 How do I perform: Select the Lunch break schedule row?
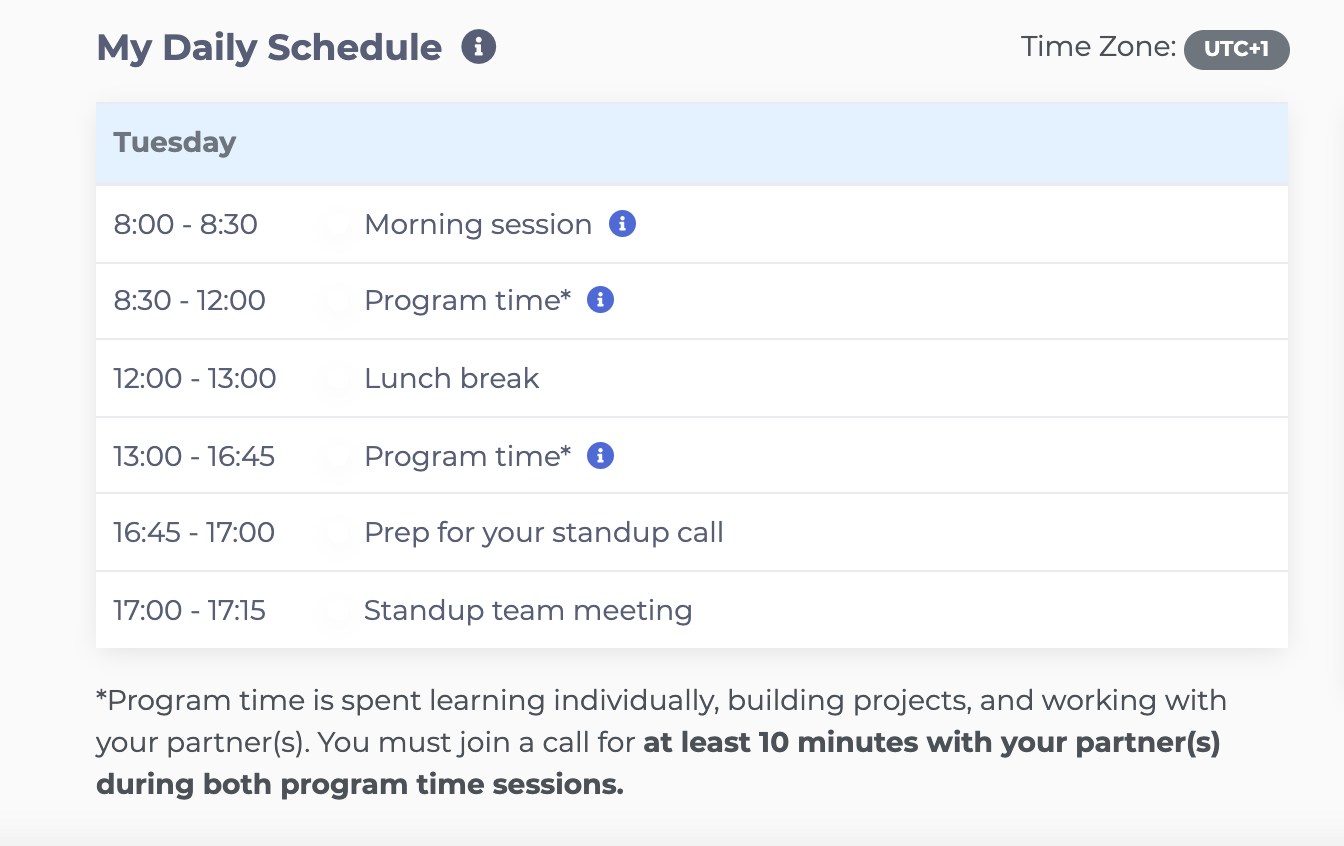tap(692, 378)
